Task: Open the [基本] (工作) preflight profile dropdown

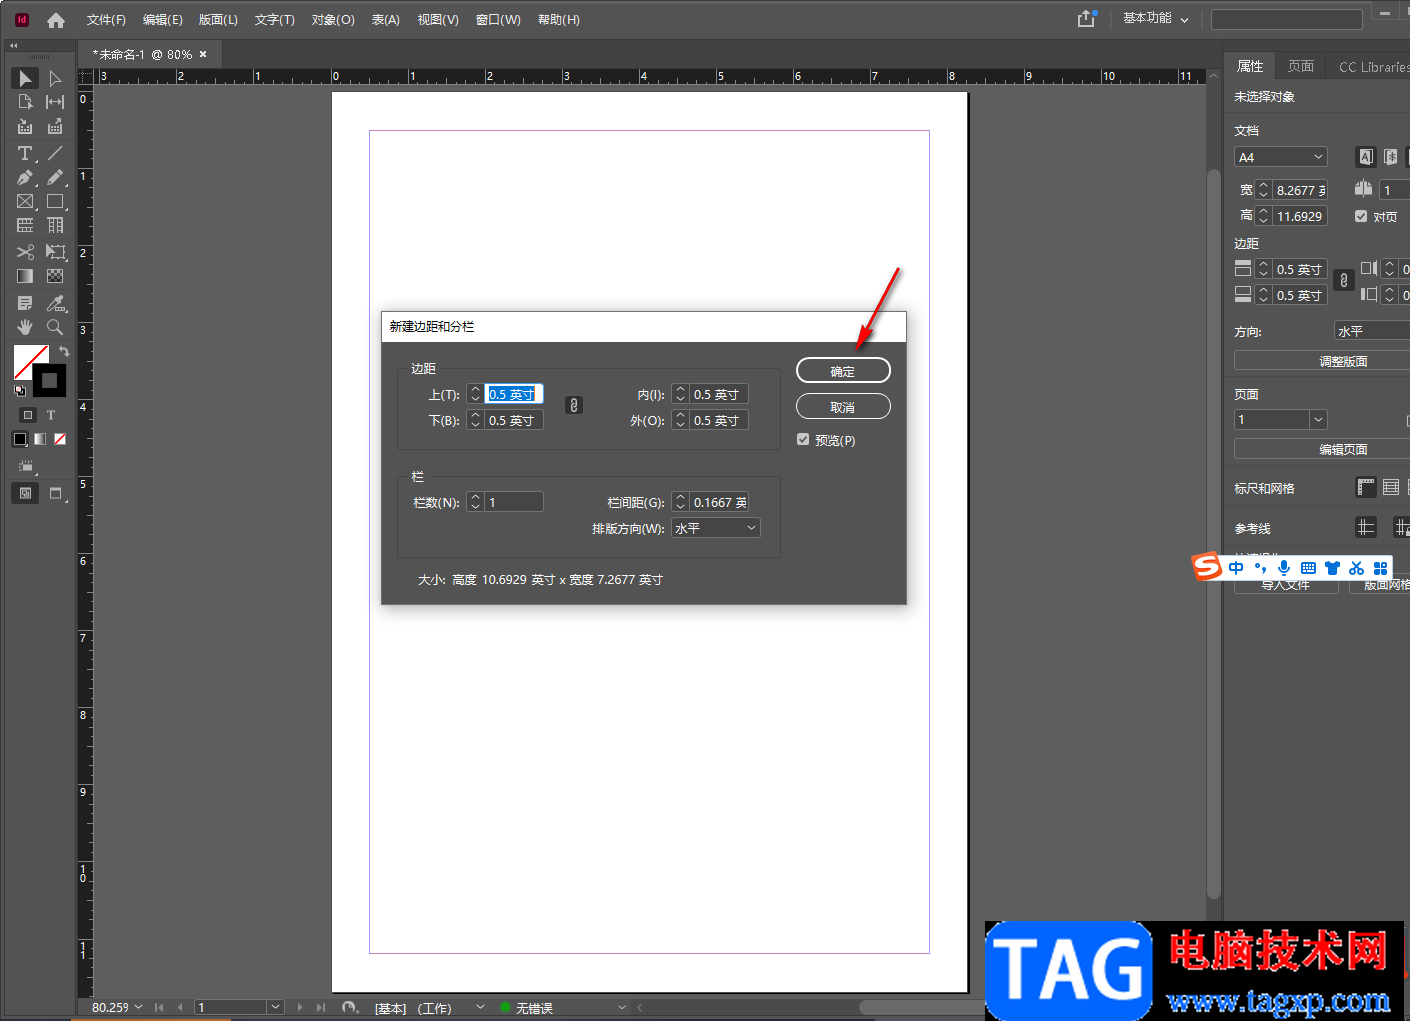Action: coord(480,1007)
